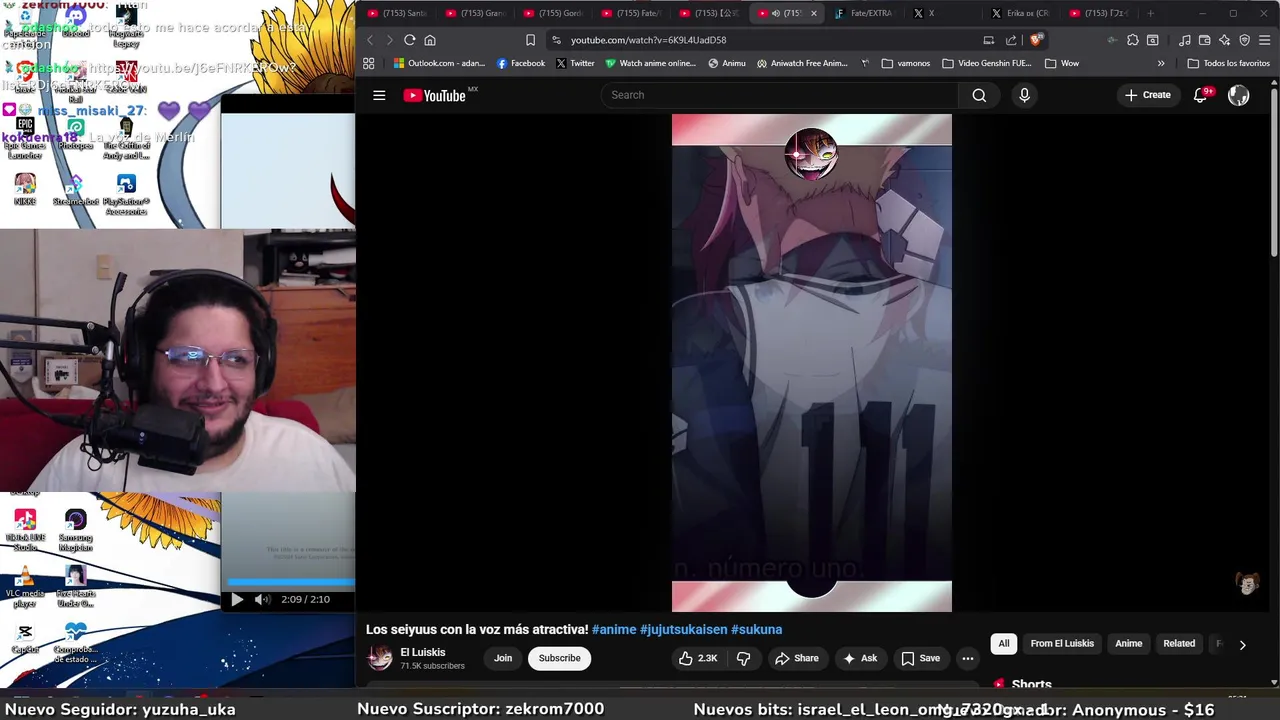
Task: Go to the browser home page button
Action: [x=430, y=40]
